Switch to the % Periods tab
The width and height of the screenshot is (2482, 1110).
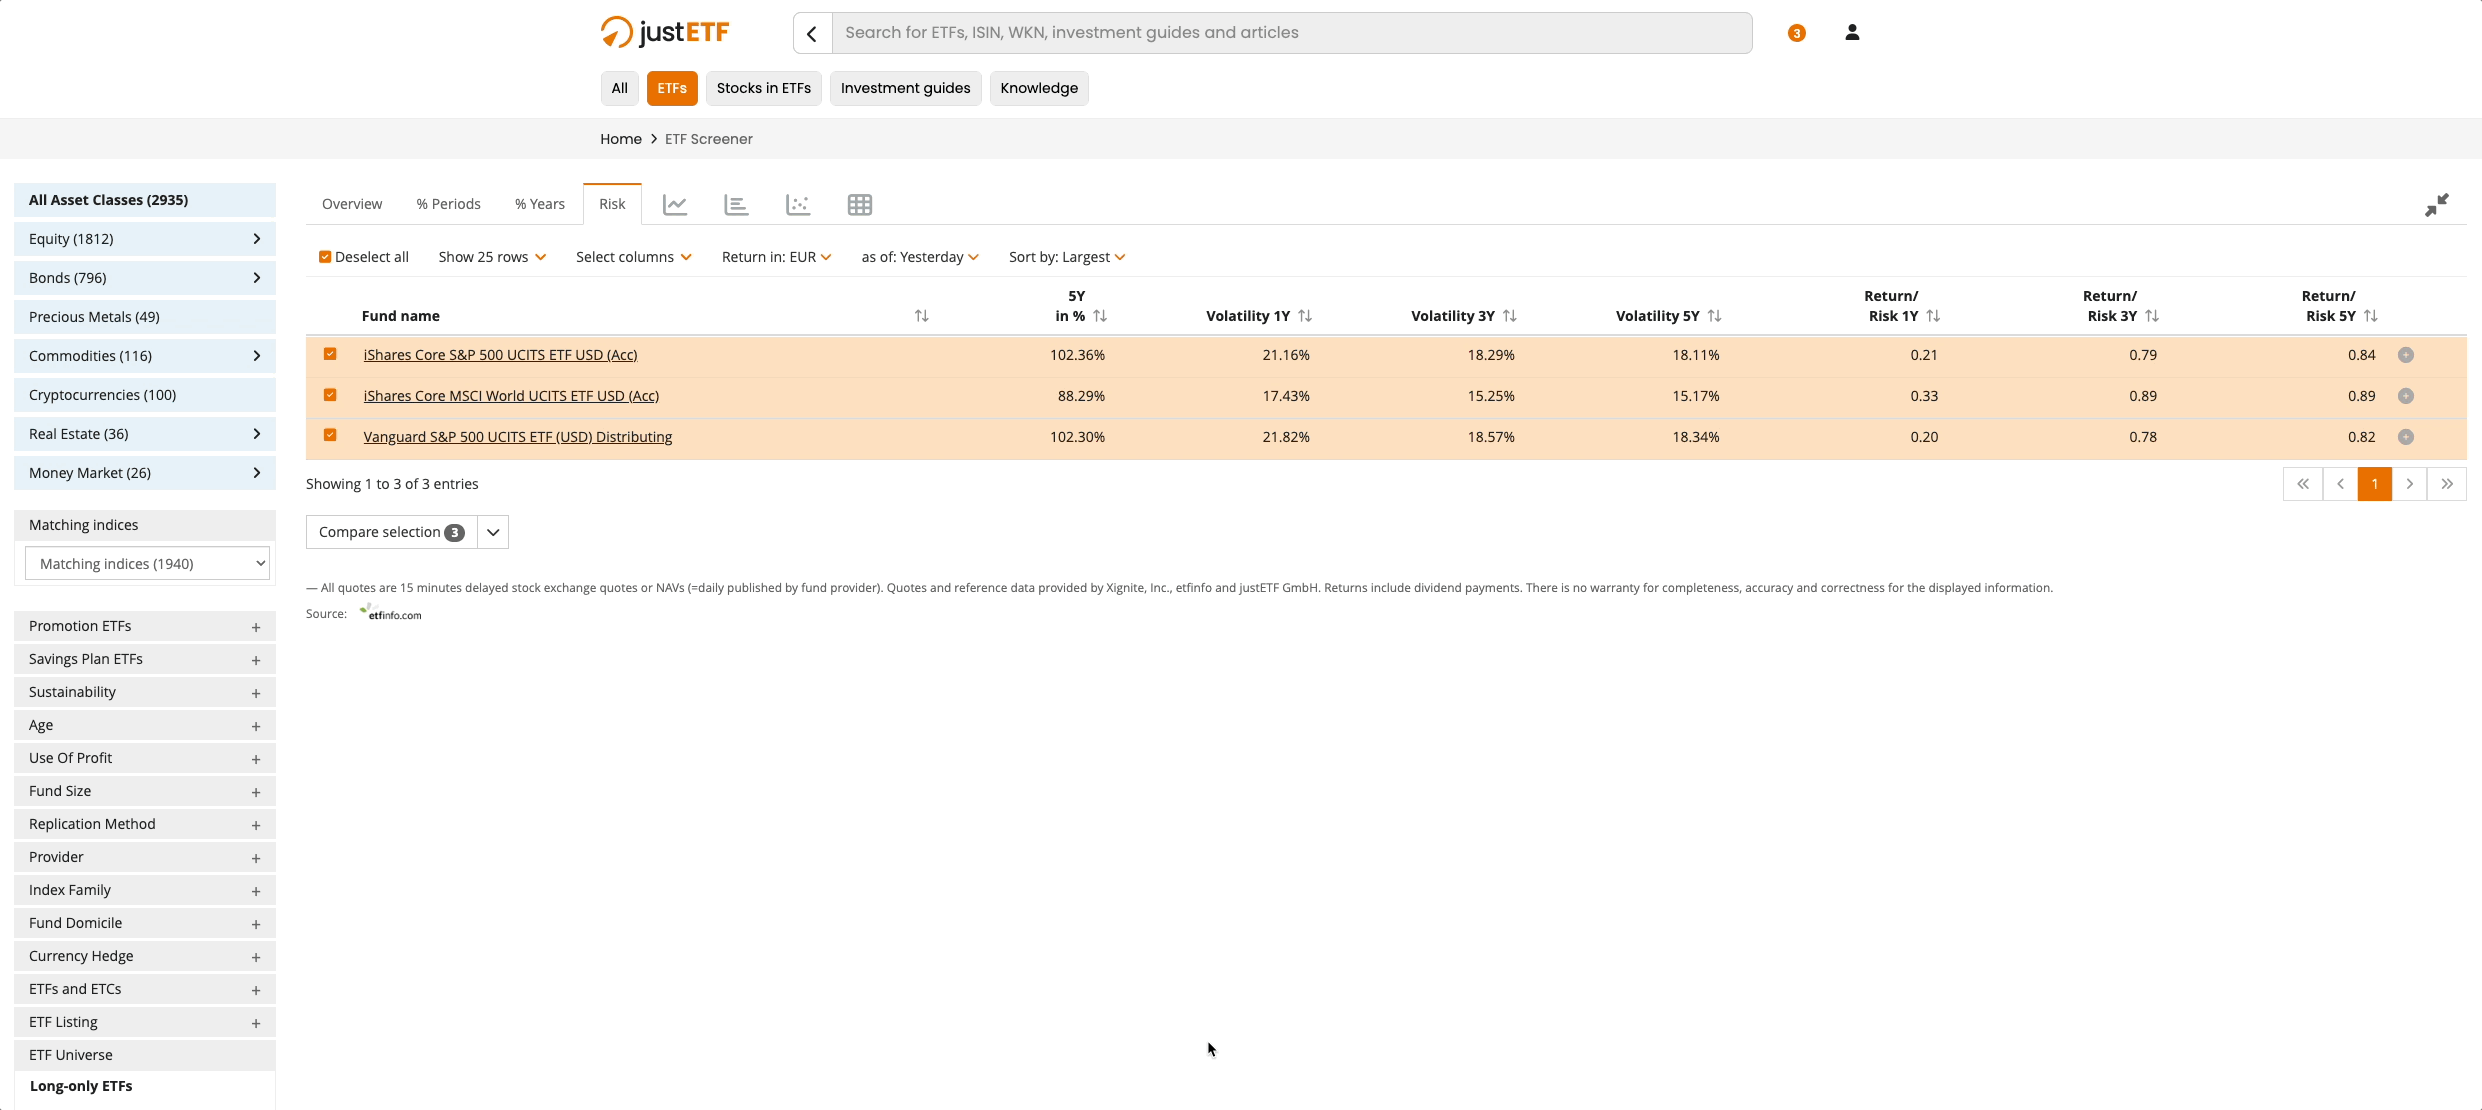pyautogui.click(x=448, y=204)
